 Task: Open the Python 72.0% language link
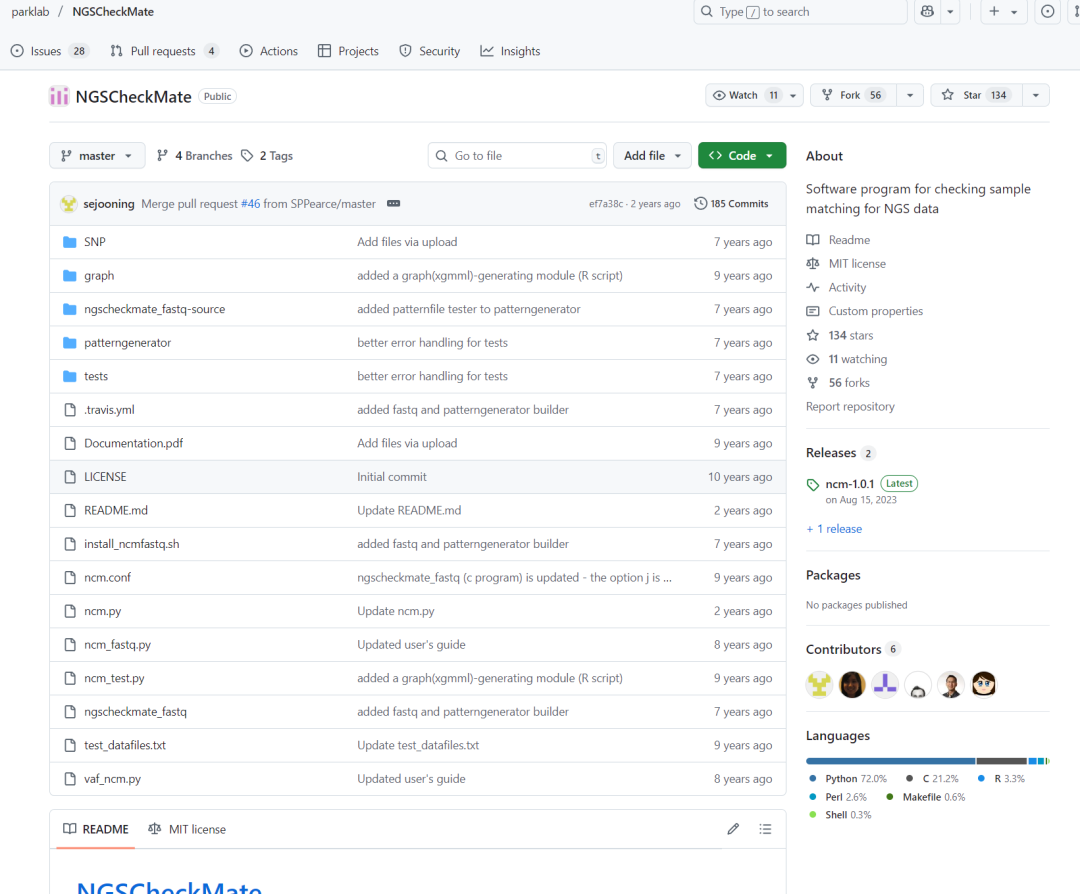click(848, 779)
